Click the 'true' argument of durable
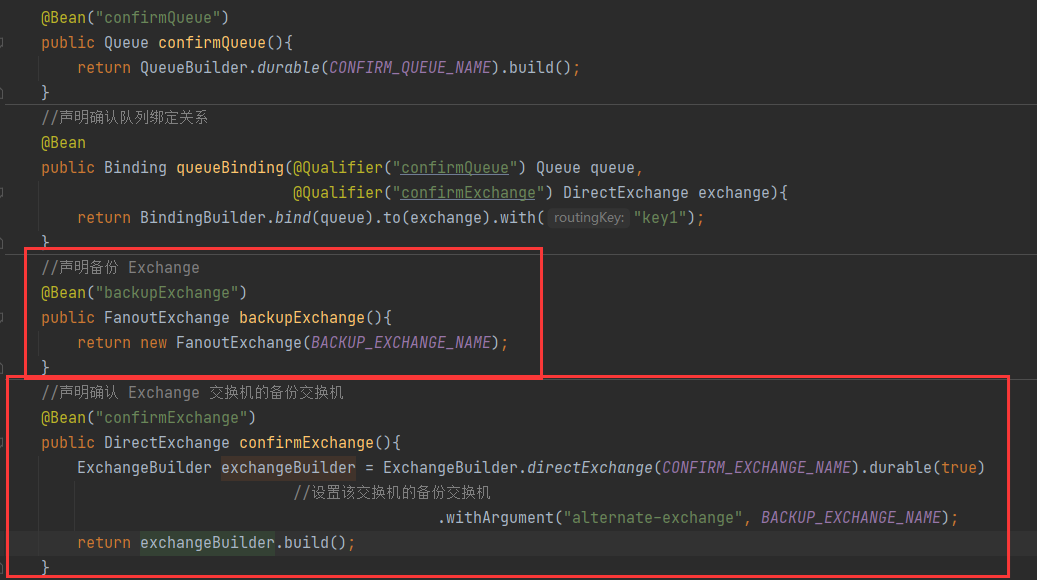Screen dimensions: 1037x580 tap(959, 468)
